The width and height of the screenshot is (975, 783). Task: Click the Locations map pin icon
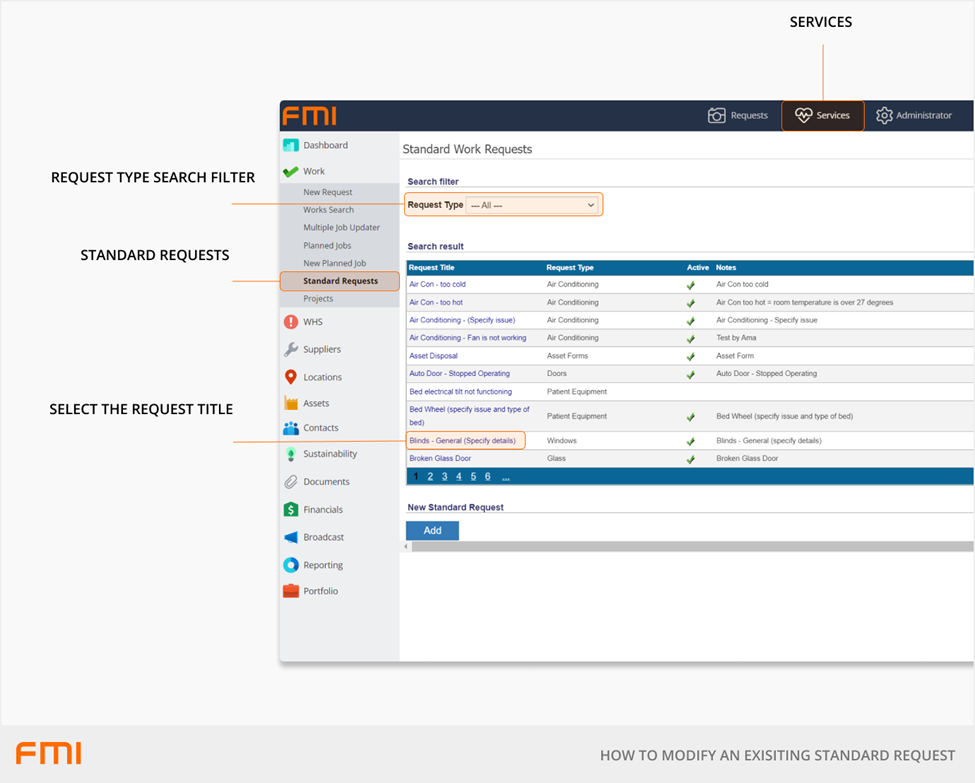[291, 377]
